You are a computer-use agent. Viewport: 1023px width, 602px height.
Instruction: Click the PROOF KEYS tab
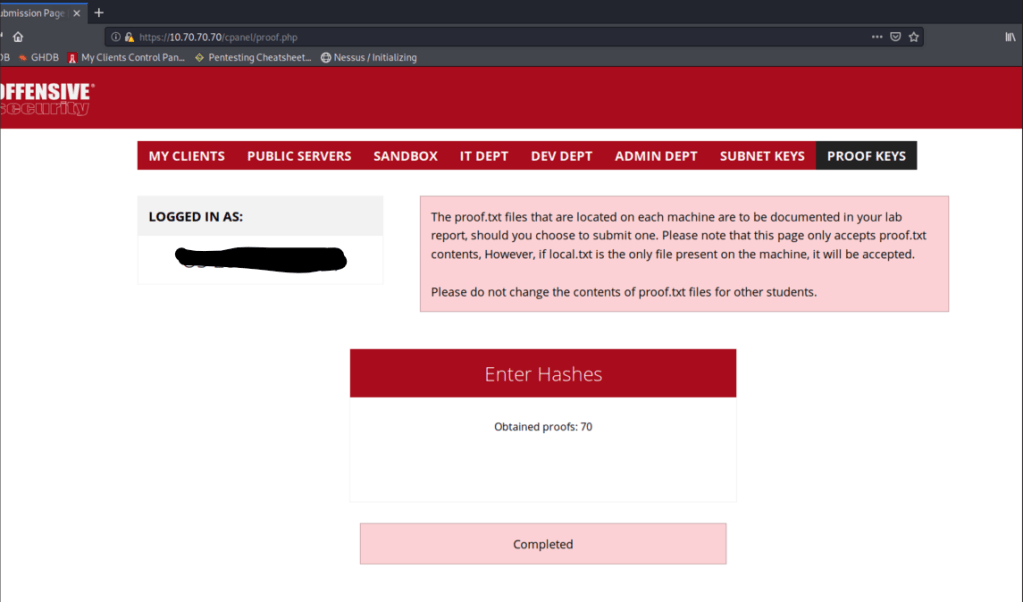click(866, 156)
